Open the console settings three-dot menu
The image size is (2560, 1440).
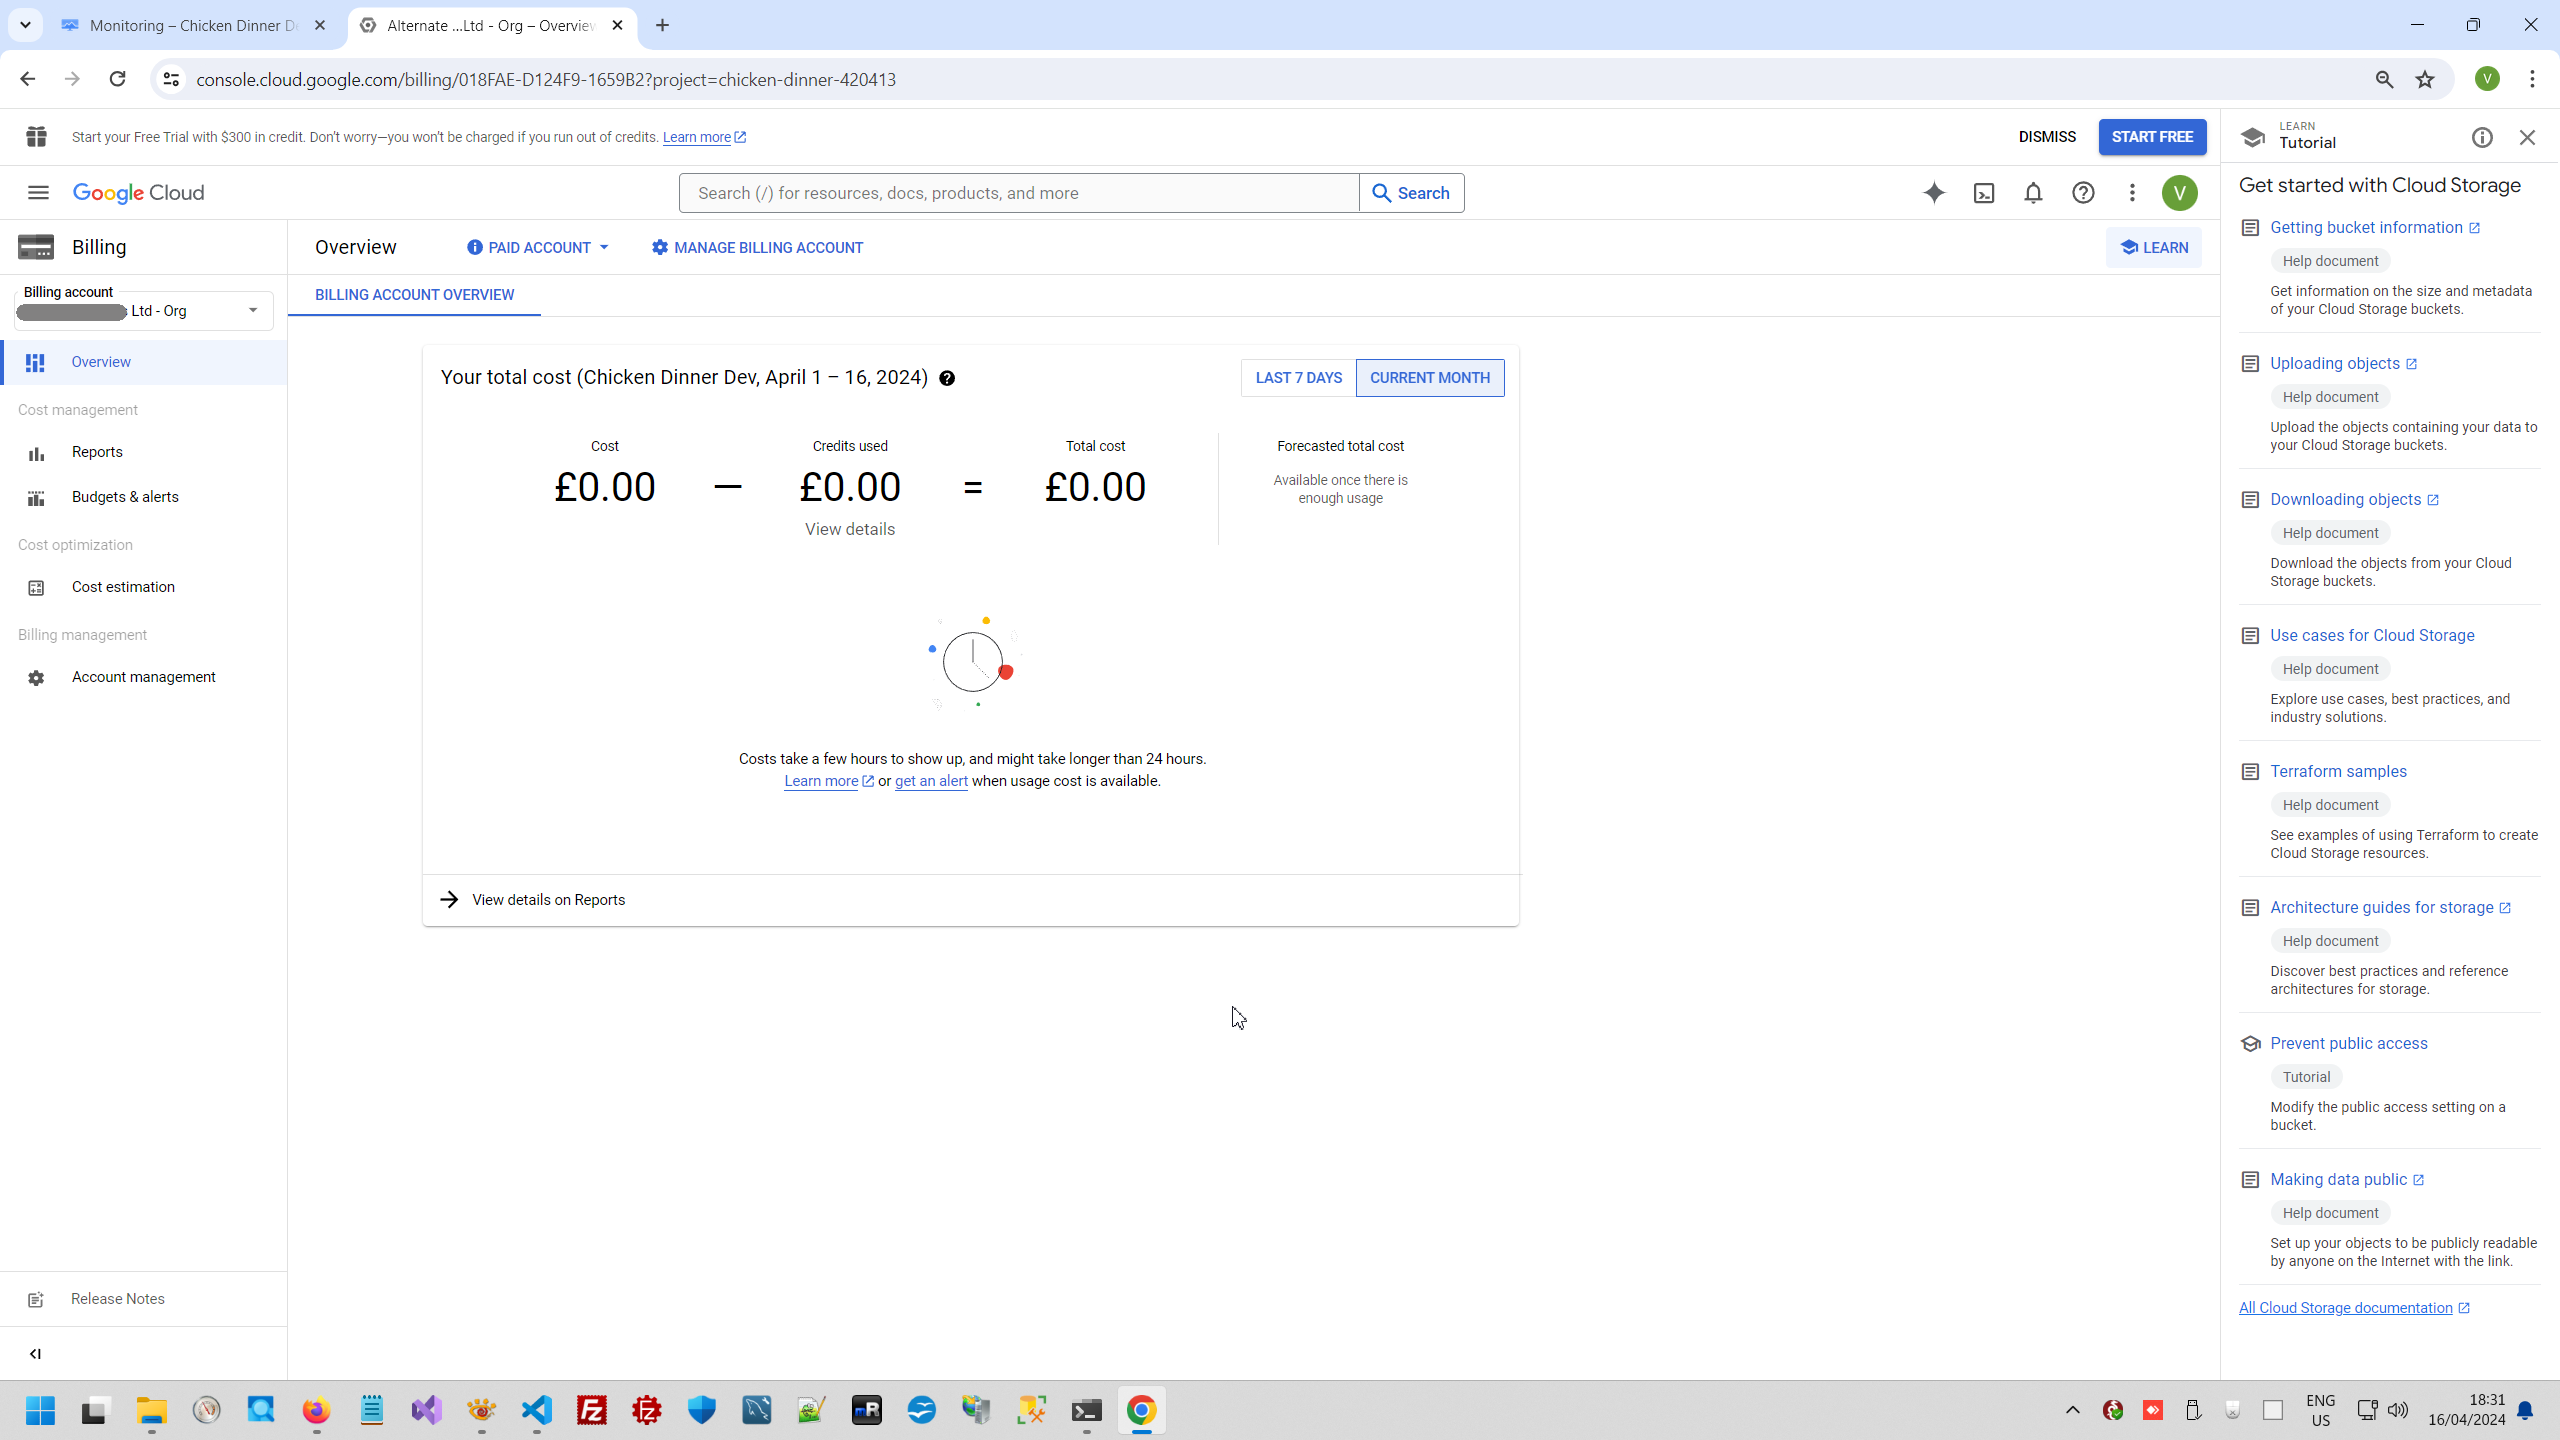(2132, 193)
